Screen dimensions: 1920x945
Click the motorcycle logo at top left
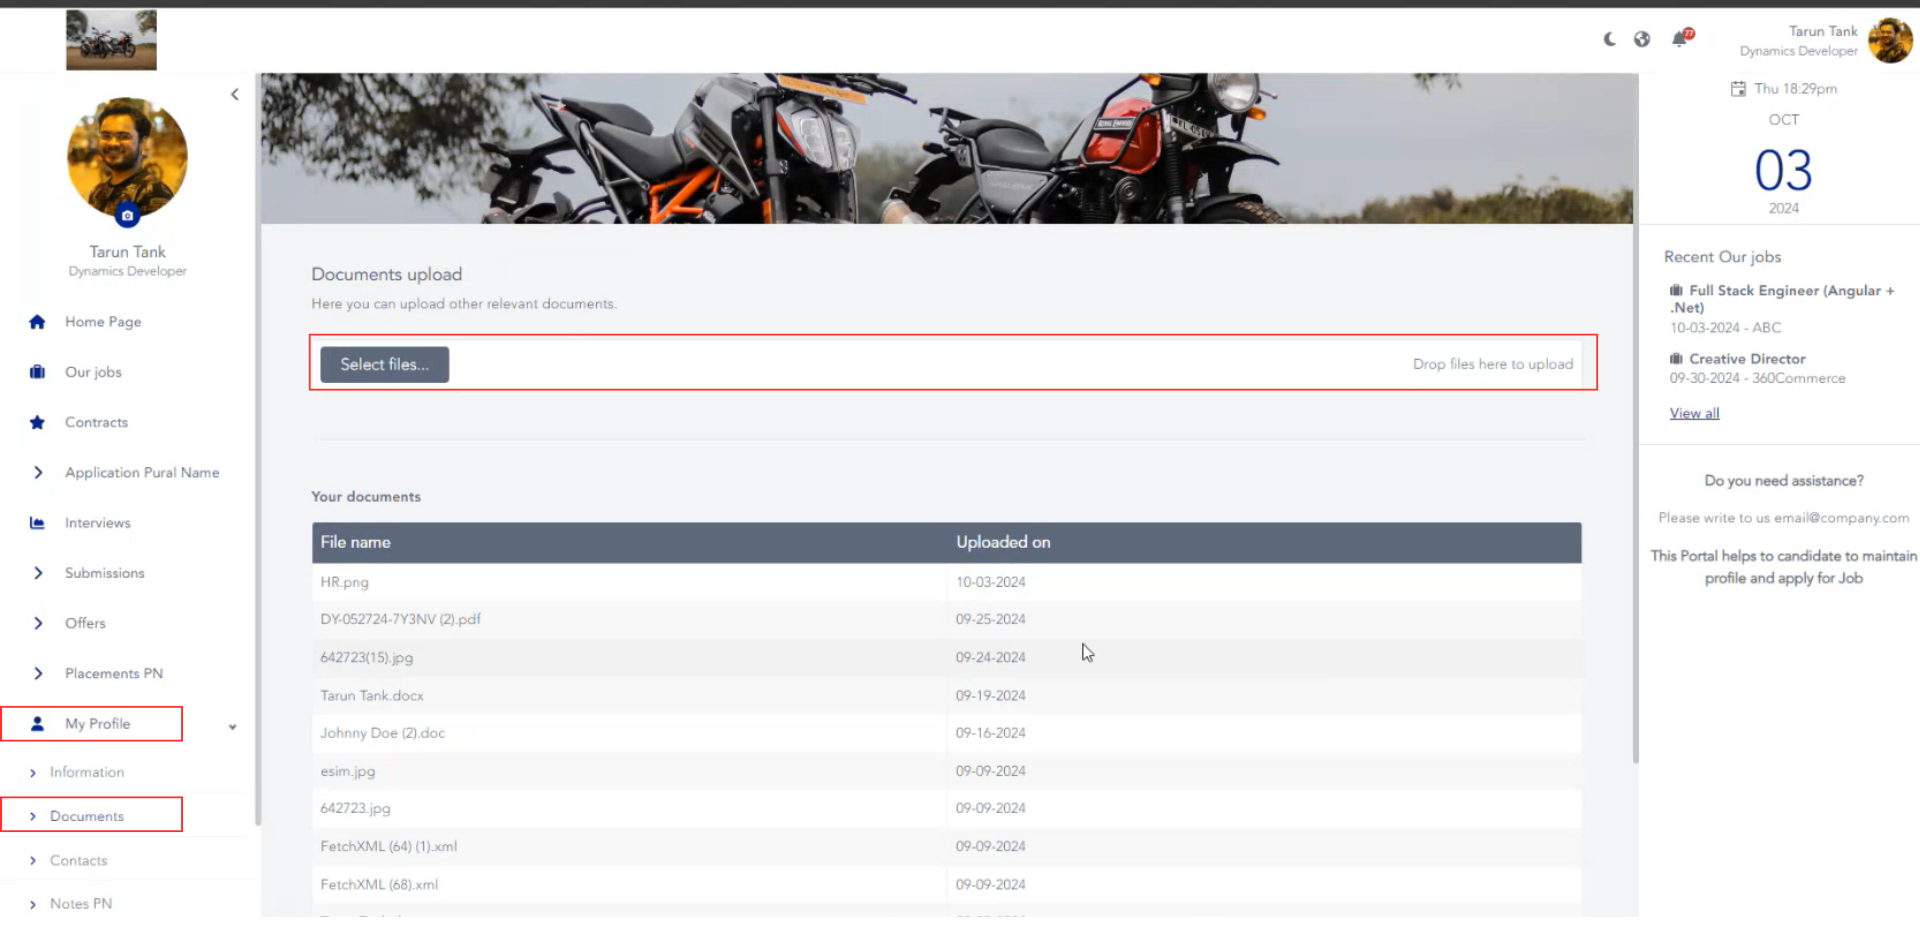pos(111,40)
